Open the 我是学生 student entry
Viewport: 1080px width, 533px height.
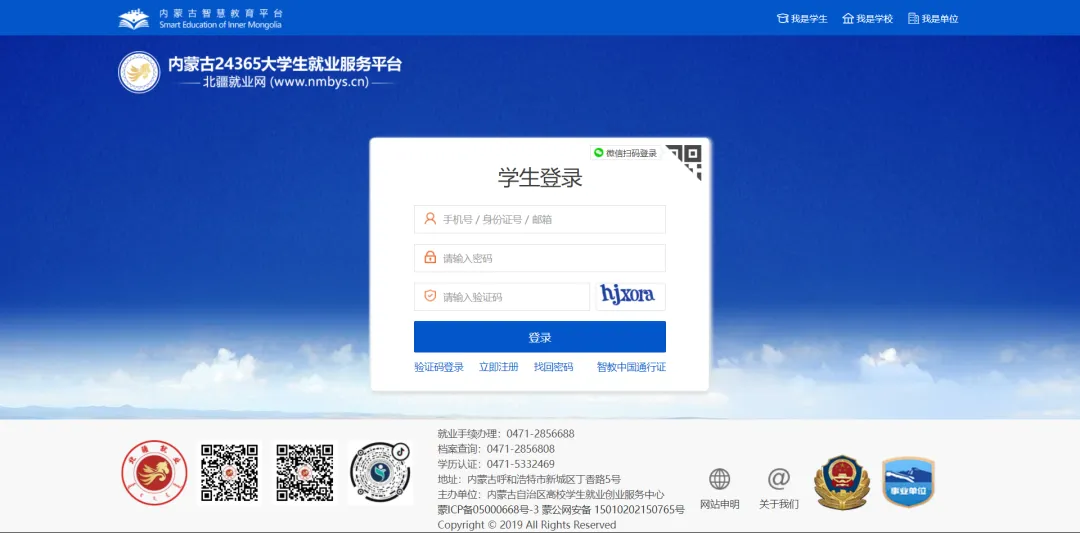click(802, 19)
